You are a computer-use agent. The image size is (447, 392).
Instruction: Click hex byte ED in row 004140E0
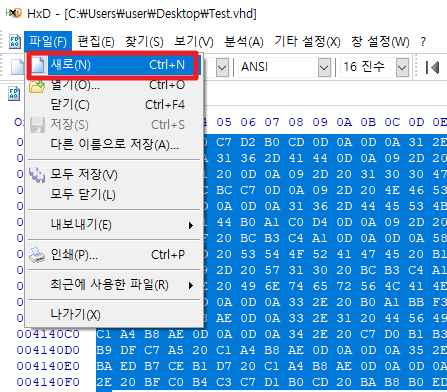pyautogui.click(x=128, y=366)
